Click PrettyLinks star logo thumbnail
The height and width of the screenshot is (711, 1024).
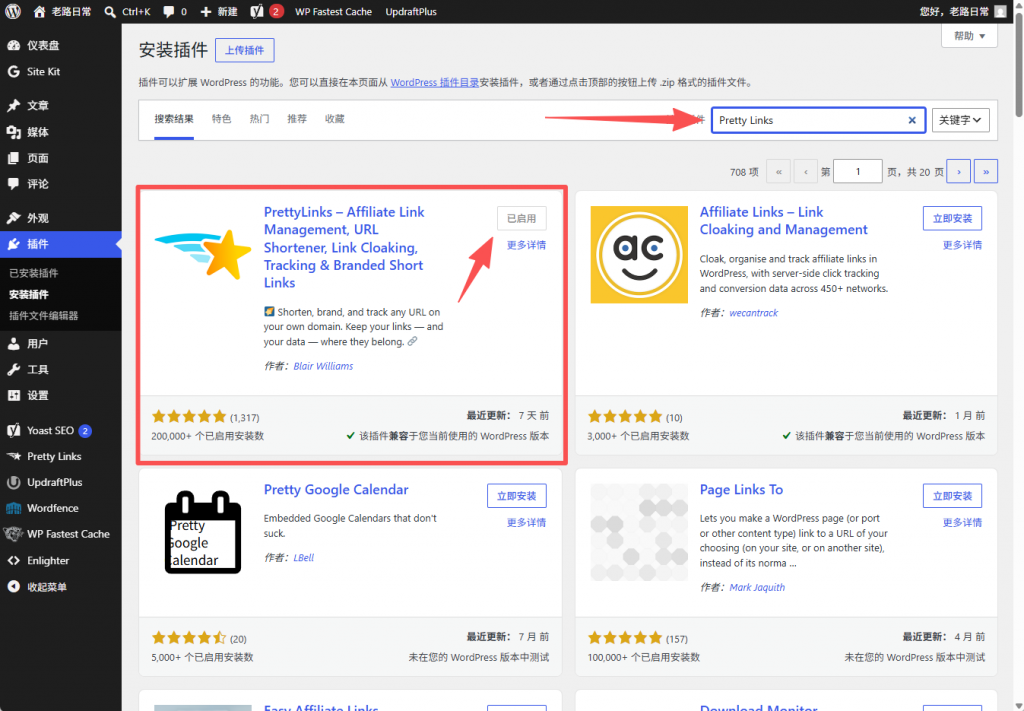tap(203, 255)
